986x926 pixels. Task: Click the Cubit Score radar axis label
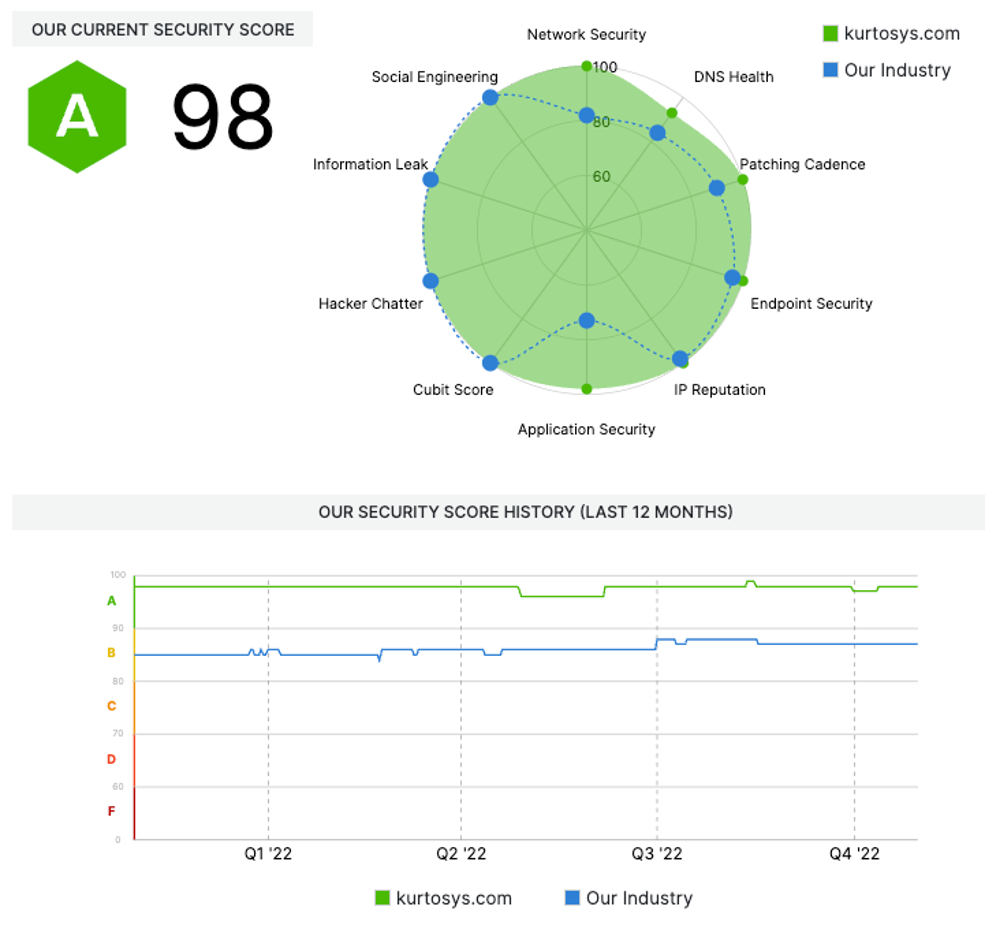[453, 390]
